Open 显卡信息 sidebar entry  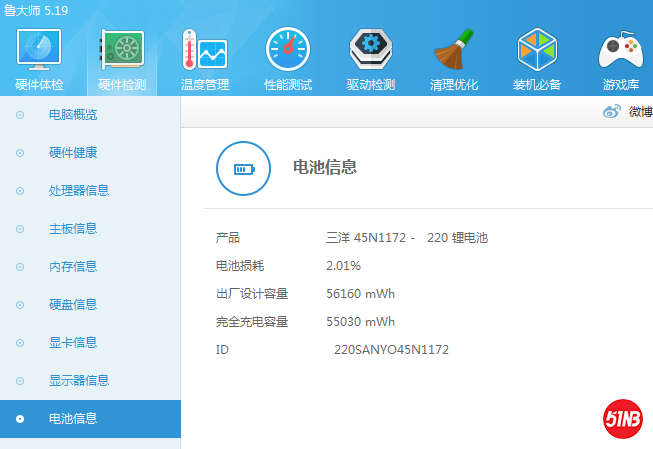73,343
